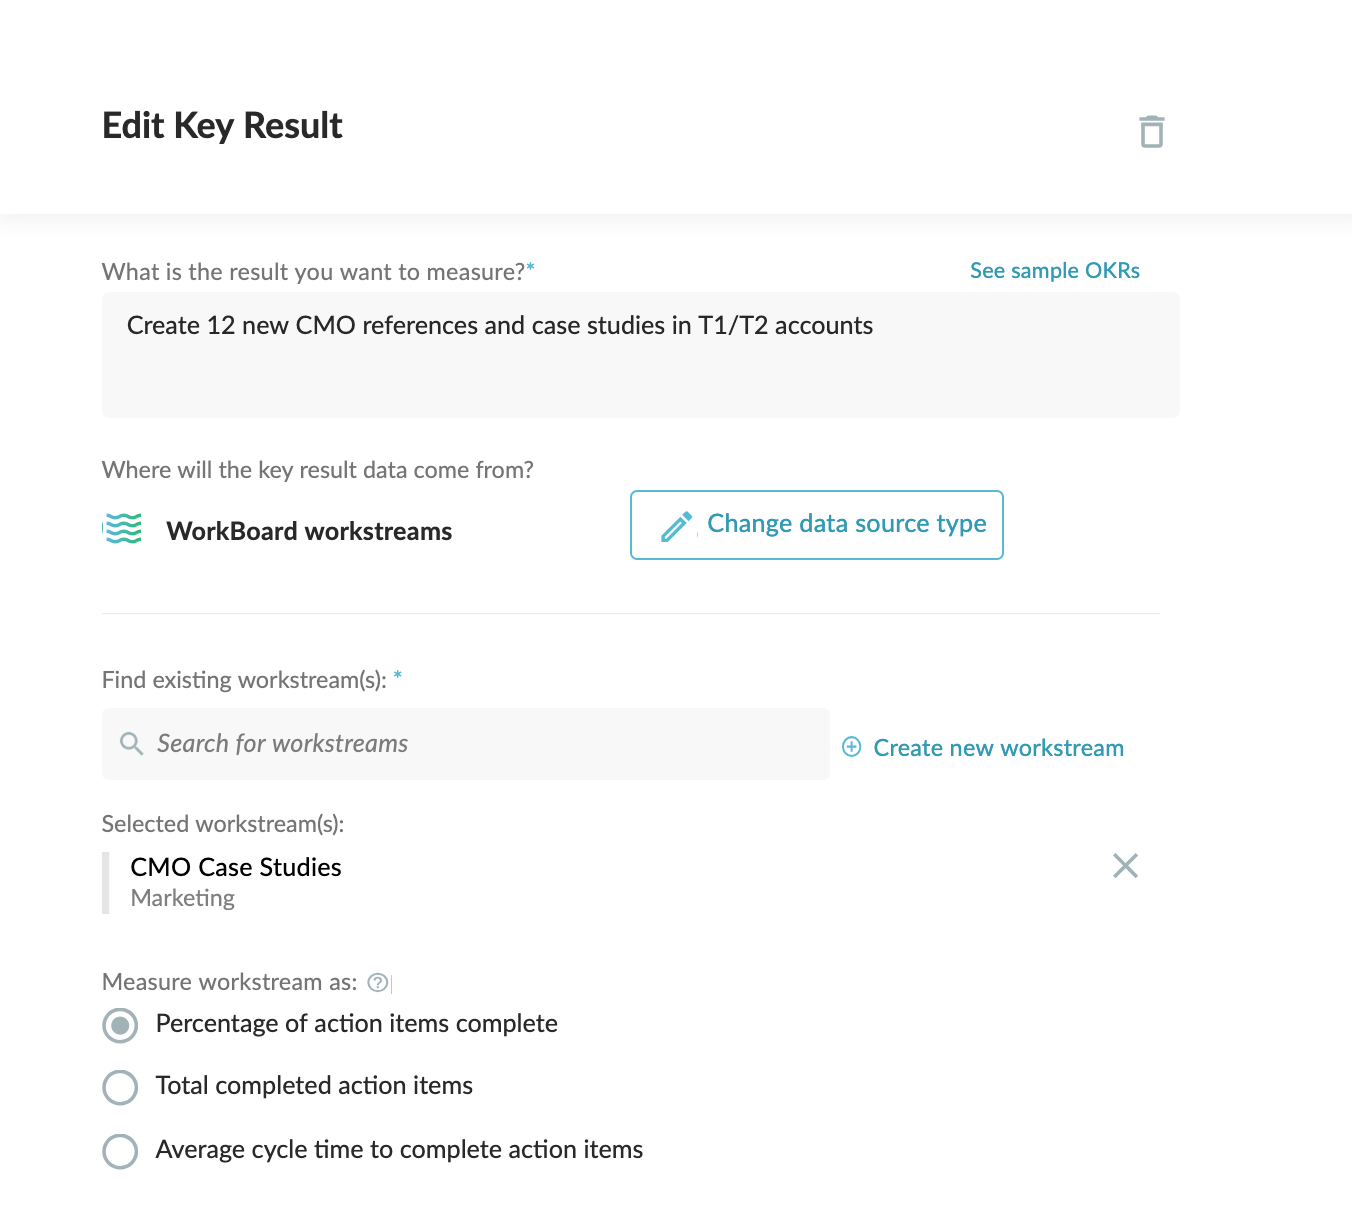This screenshot has height=1212, width=1352.
Task: Click plus circle icon beside Create new workstream
Action: [852, 747]
